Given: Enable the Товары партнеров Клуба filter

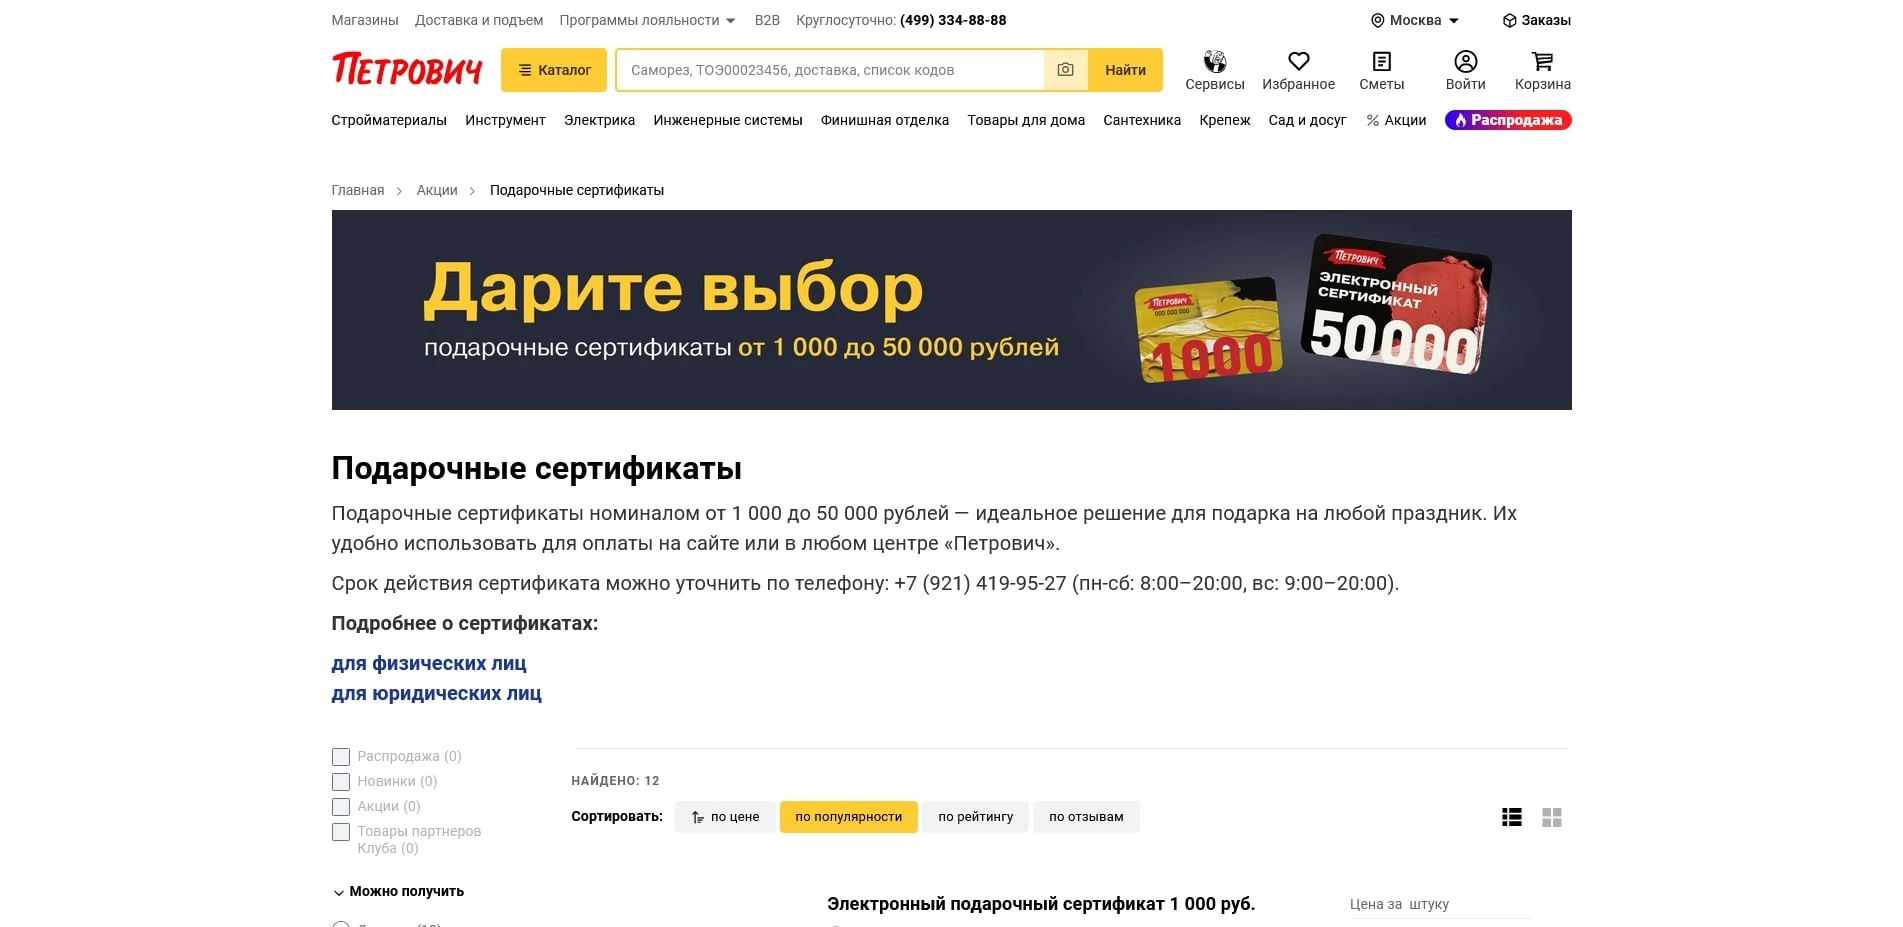Looking at the screenshot, I should pos(340,831).
